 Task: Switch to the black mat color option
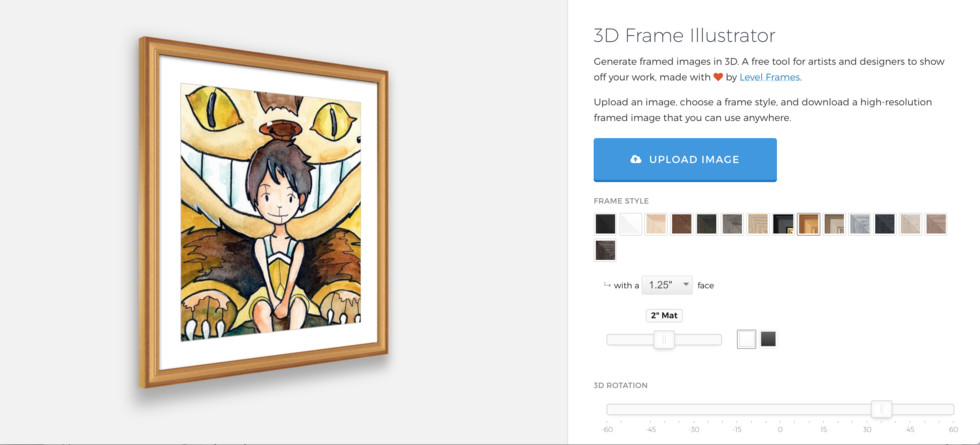click(x=768, y=339)
